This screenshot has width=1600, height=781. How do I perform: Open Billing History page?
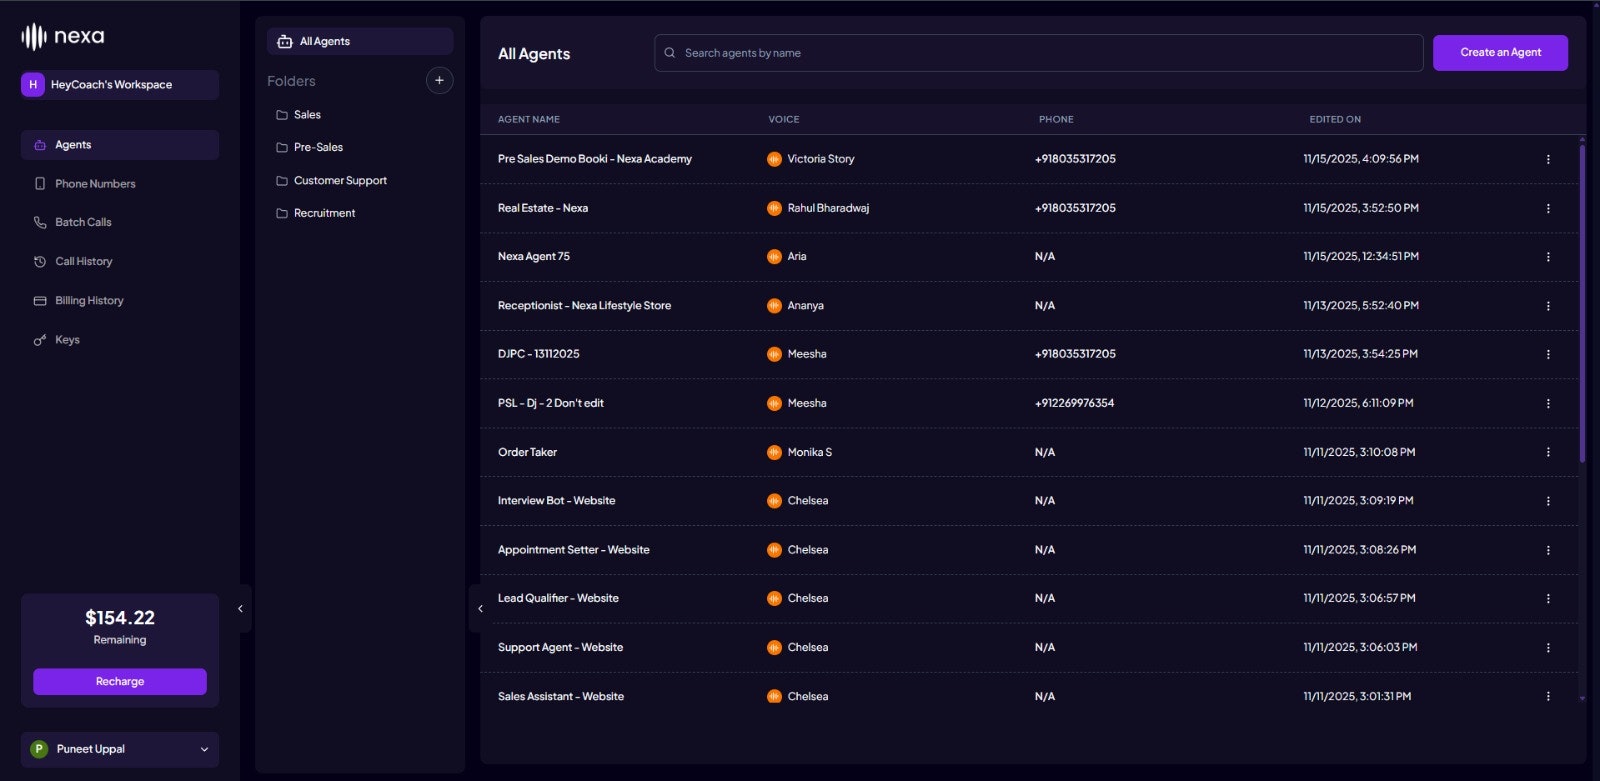click(x=120, y=301)
